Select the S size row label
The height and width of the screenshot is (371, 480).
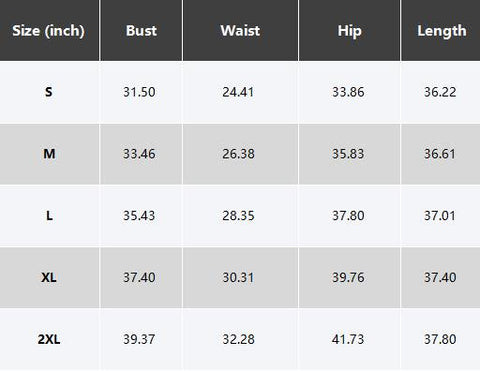coord(49,92)
